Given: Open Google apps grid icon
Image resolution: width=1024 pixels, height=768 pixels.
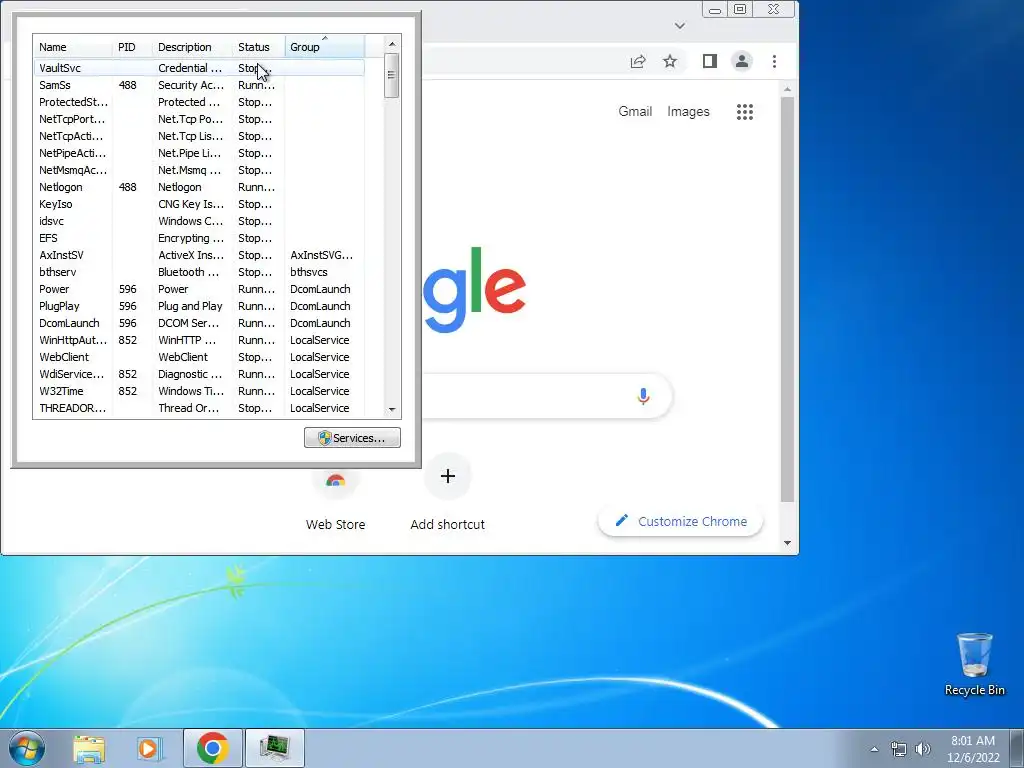Looking at the screenshot, I should 744,112.
